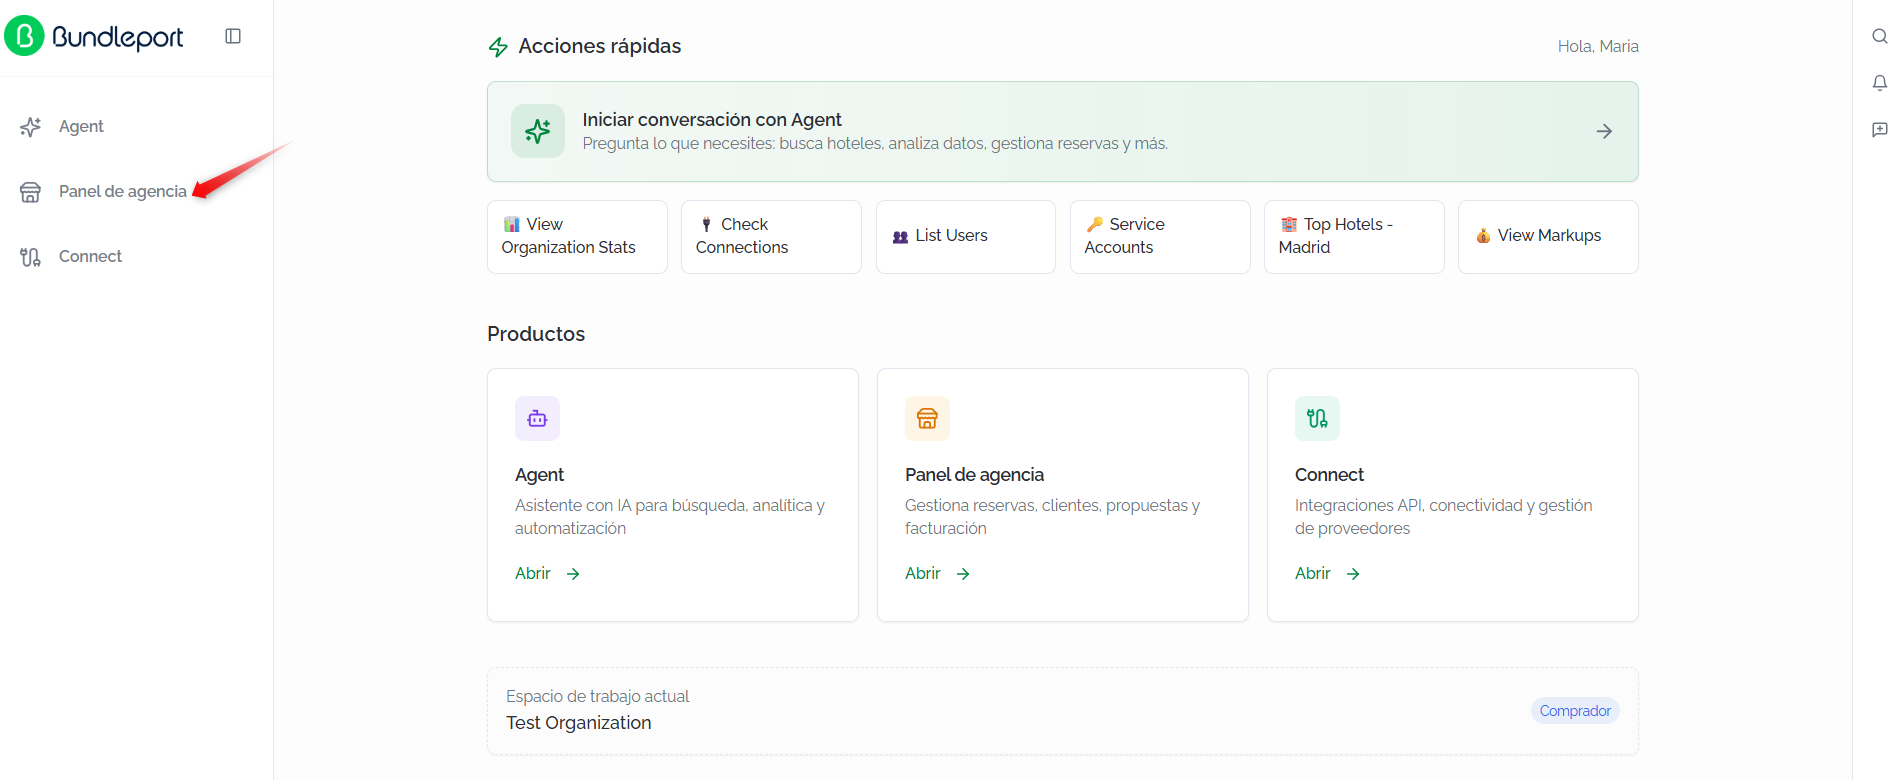This screenshot has height=780, width=1897.
Task: Run View Markups quick action
Action: click(1548, 236)
